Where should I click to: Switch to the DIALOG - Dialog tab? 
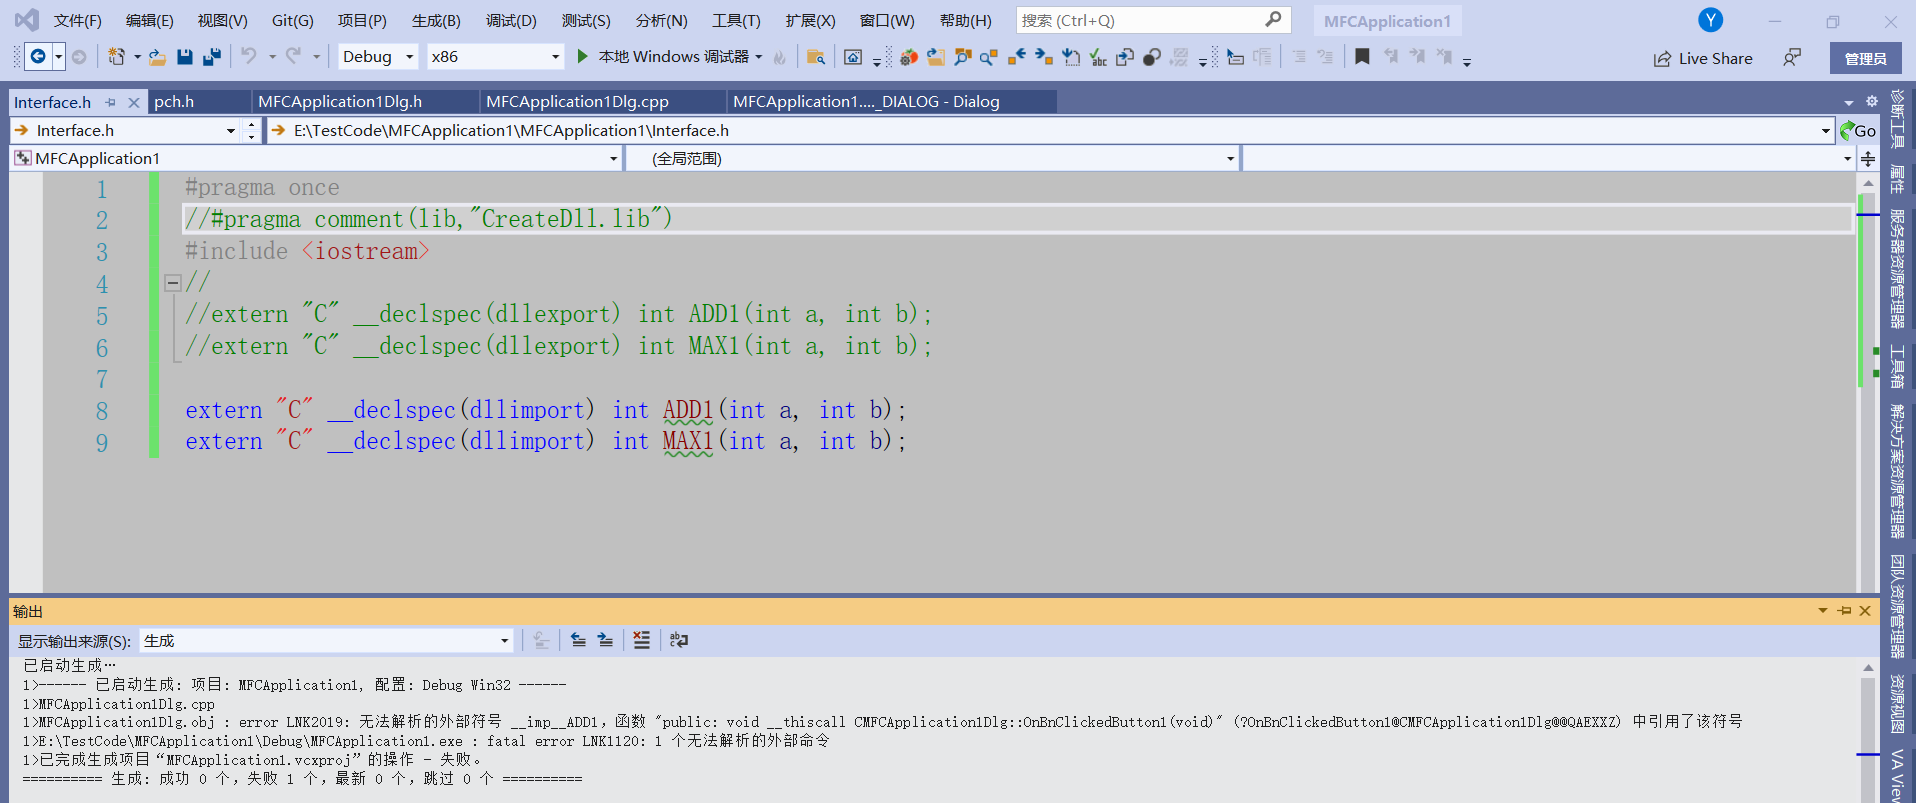tap(892, 101)
